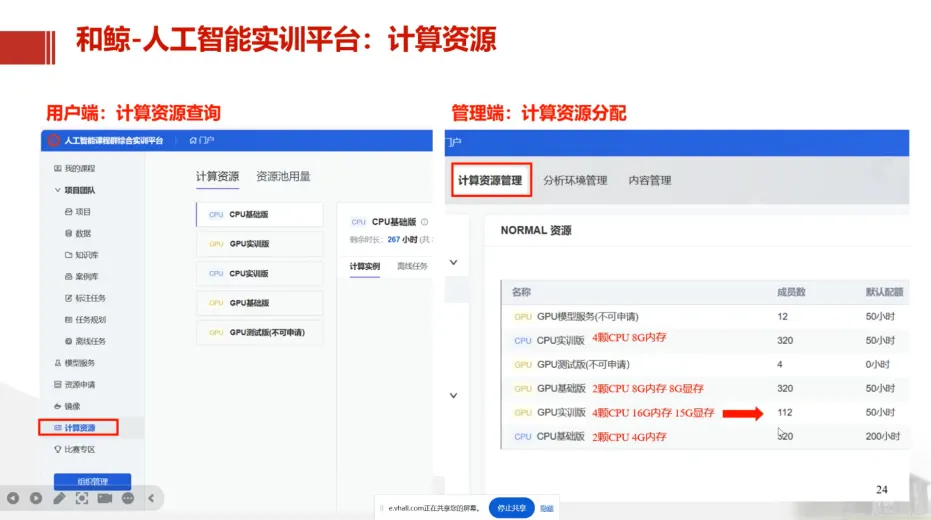Image resolution: width=931 pixels, height=520 pixels.
Task: Switch to the 计算资源 tab
Action: point(217,176)
